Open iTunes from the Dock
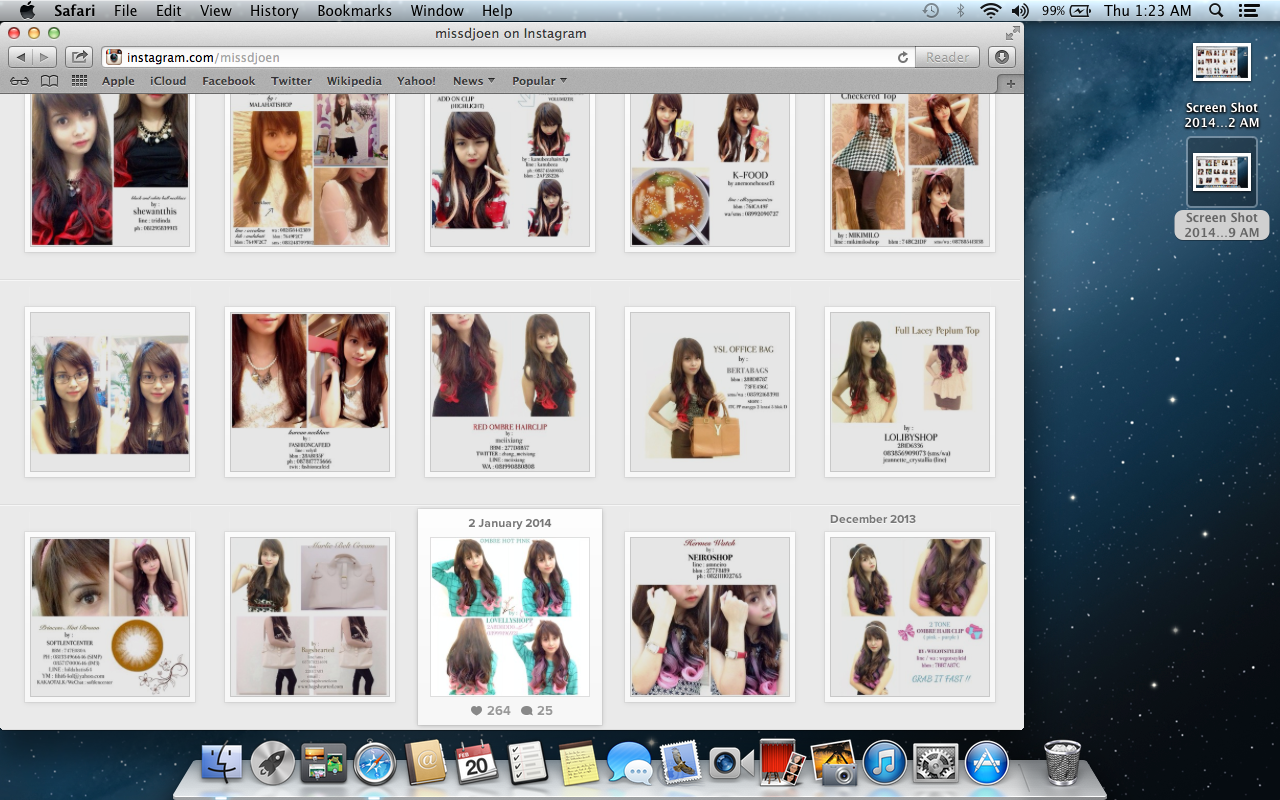 click(884, 763)
